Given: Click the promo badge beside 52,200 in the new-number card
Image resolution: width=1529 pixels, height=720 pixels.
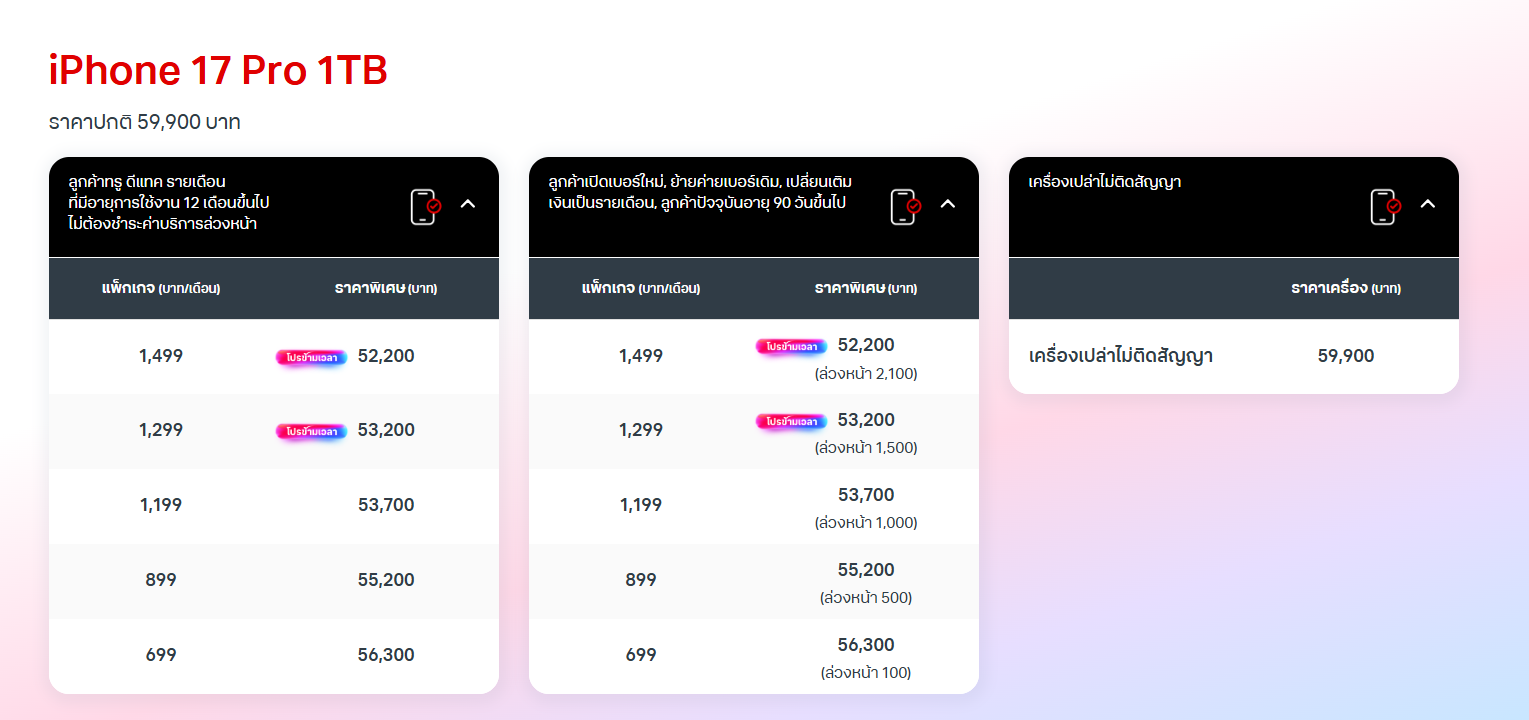Looking at the screenshot, I should (x=791, y=346).
